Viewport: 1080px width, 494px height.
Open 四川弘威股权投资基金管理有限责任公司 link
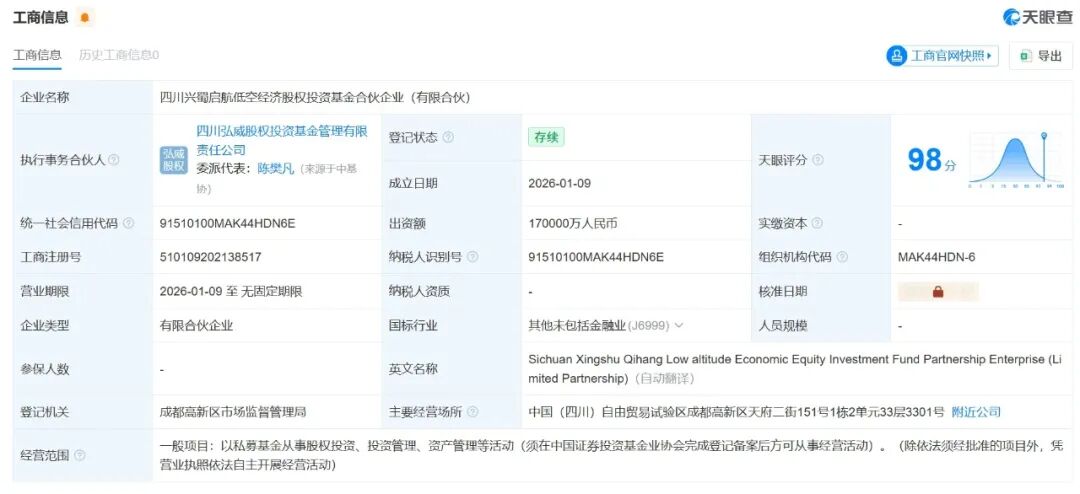point(282,141)
